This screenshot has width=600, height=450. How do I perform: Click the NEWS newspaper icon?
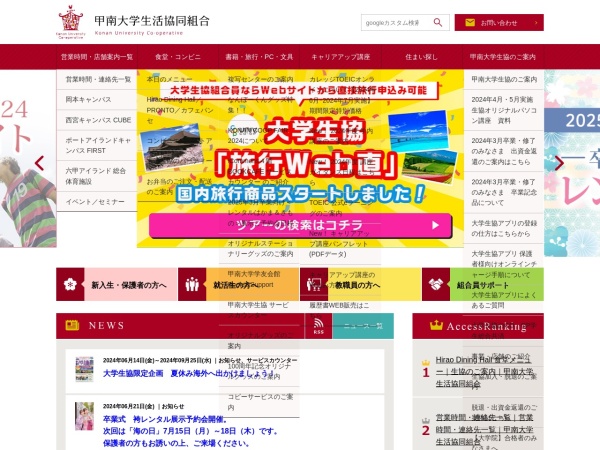(x=72, y=325)
